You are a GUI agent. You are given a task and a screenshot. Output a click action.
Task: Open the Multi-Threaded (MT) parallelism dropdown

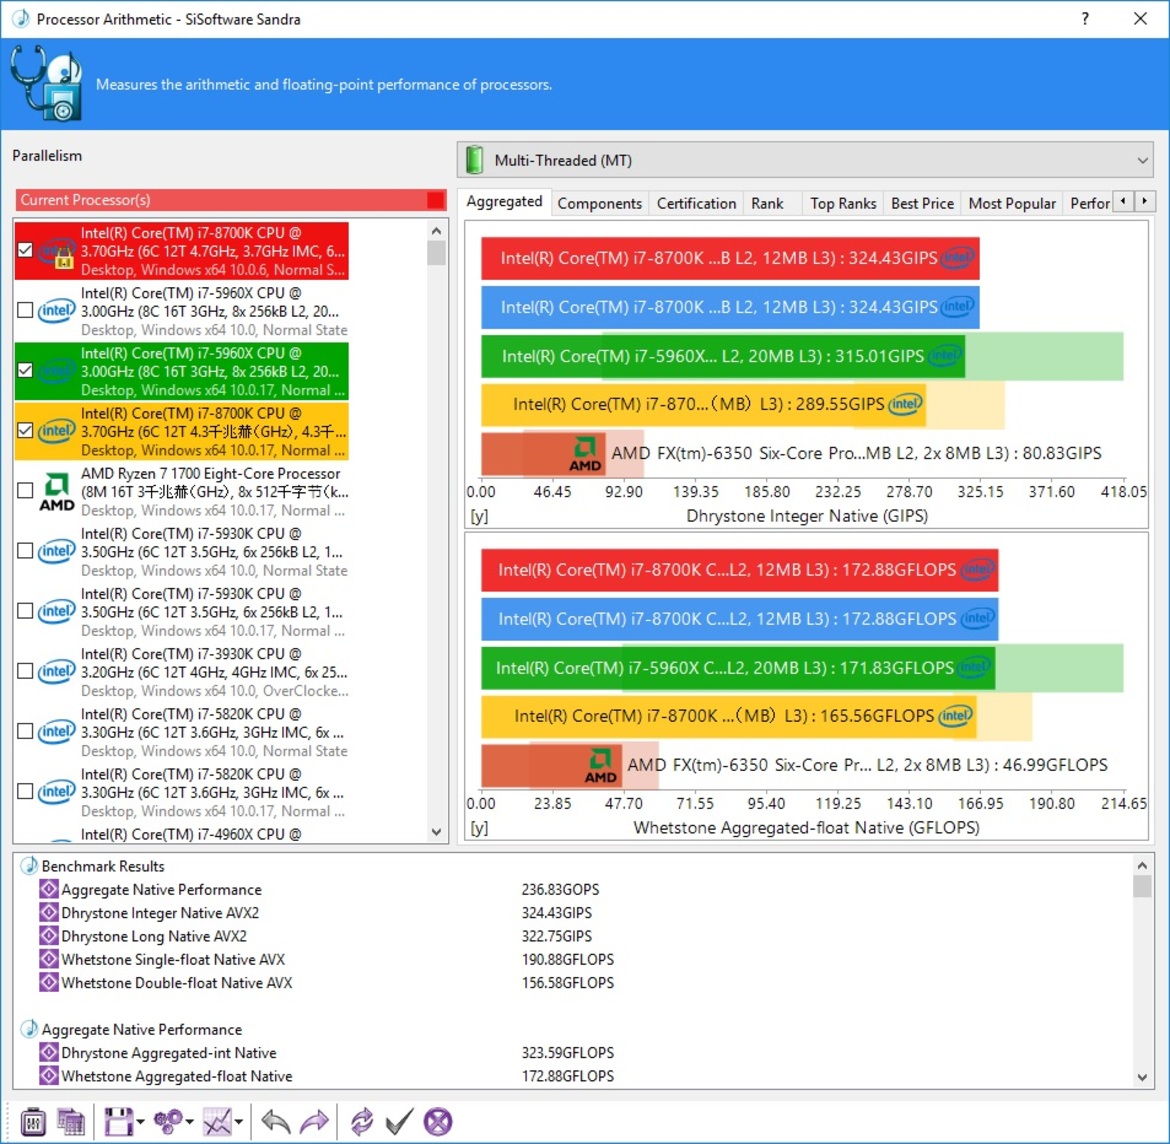point(805,160)
